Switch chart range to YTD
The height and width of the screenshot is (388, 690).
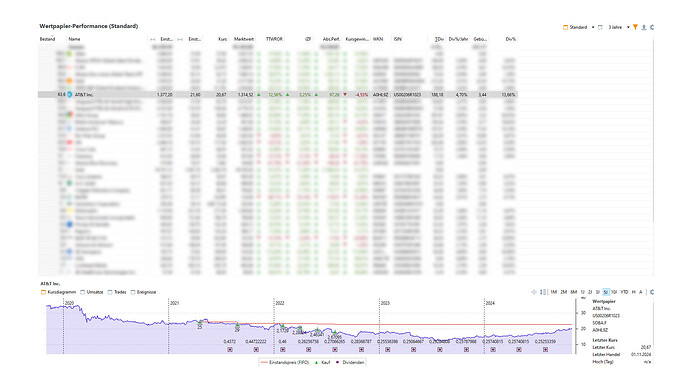pos(624,292)
